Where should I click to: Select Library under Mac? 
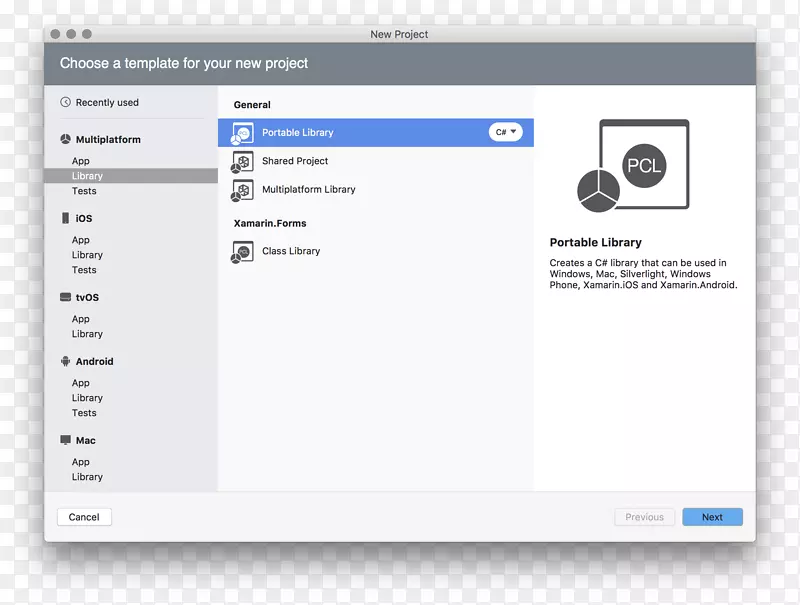87,476
